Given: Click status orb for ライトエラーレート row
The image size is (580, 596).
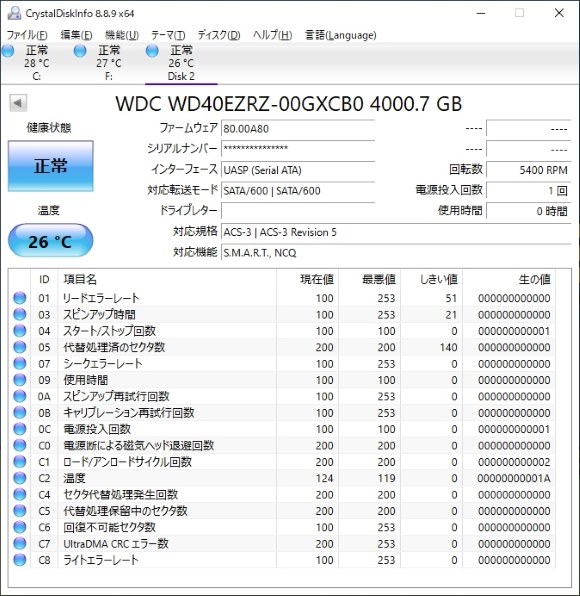Looking at the screenshot, I should pos(19,560).
